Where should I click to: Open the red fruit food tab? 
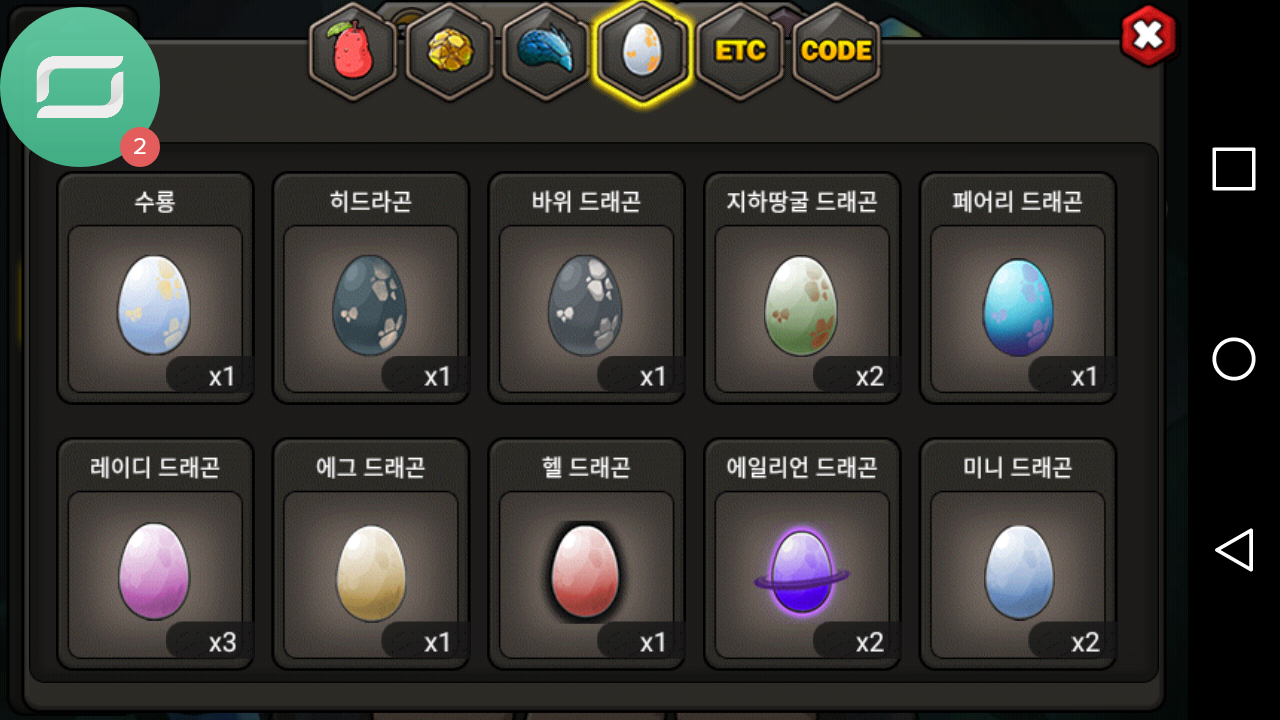353,52
